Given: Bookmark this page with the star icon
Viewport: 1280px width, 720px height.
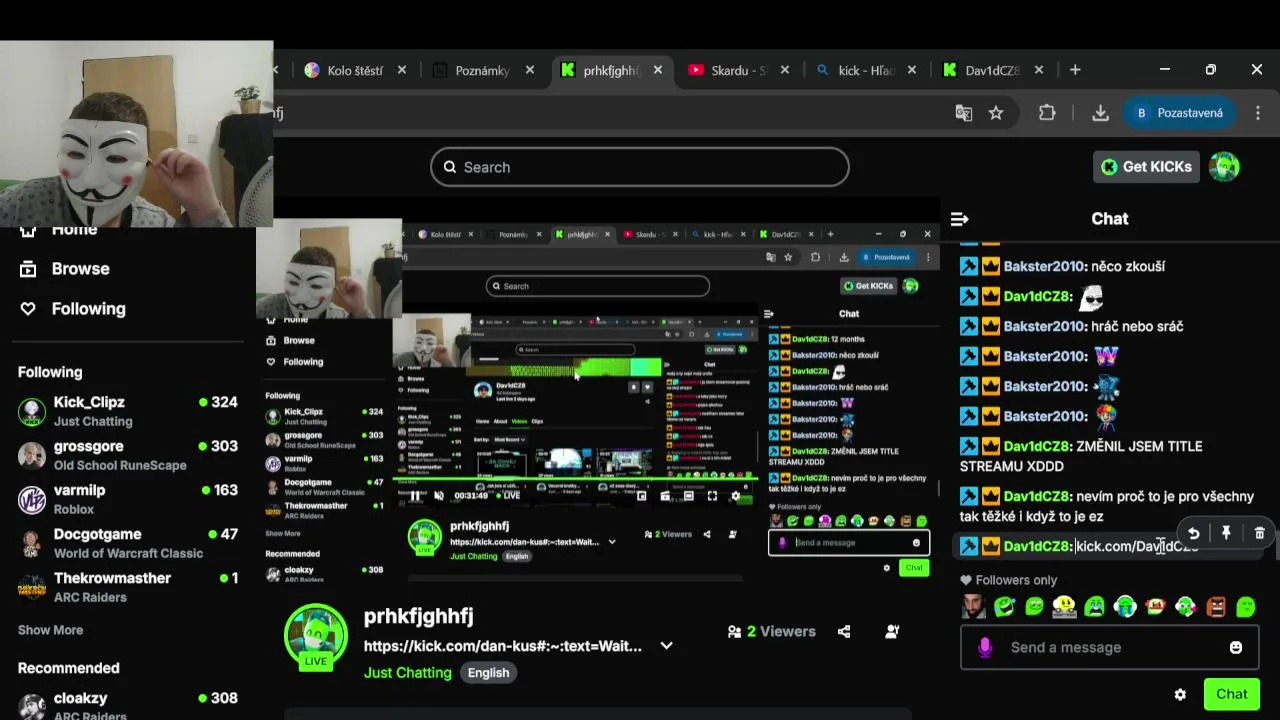Looking at the screenshot, I should tap(996, 113).
